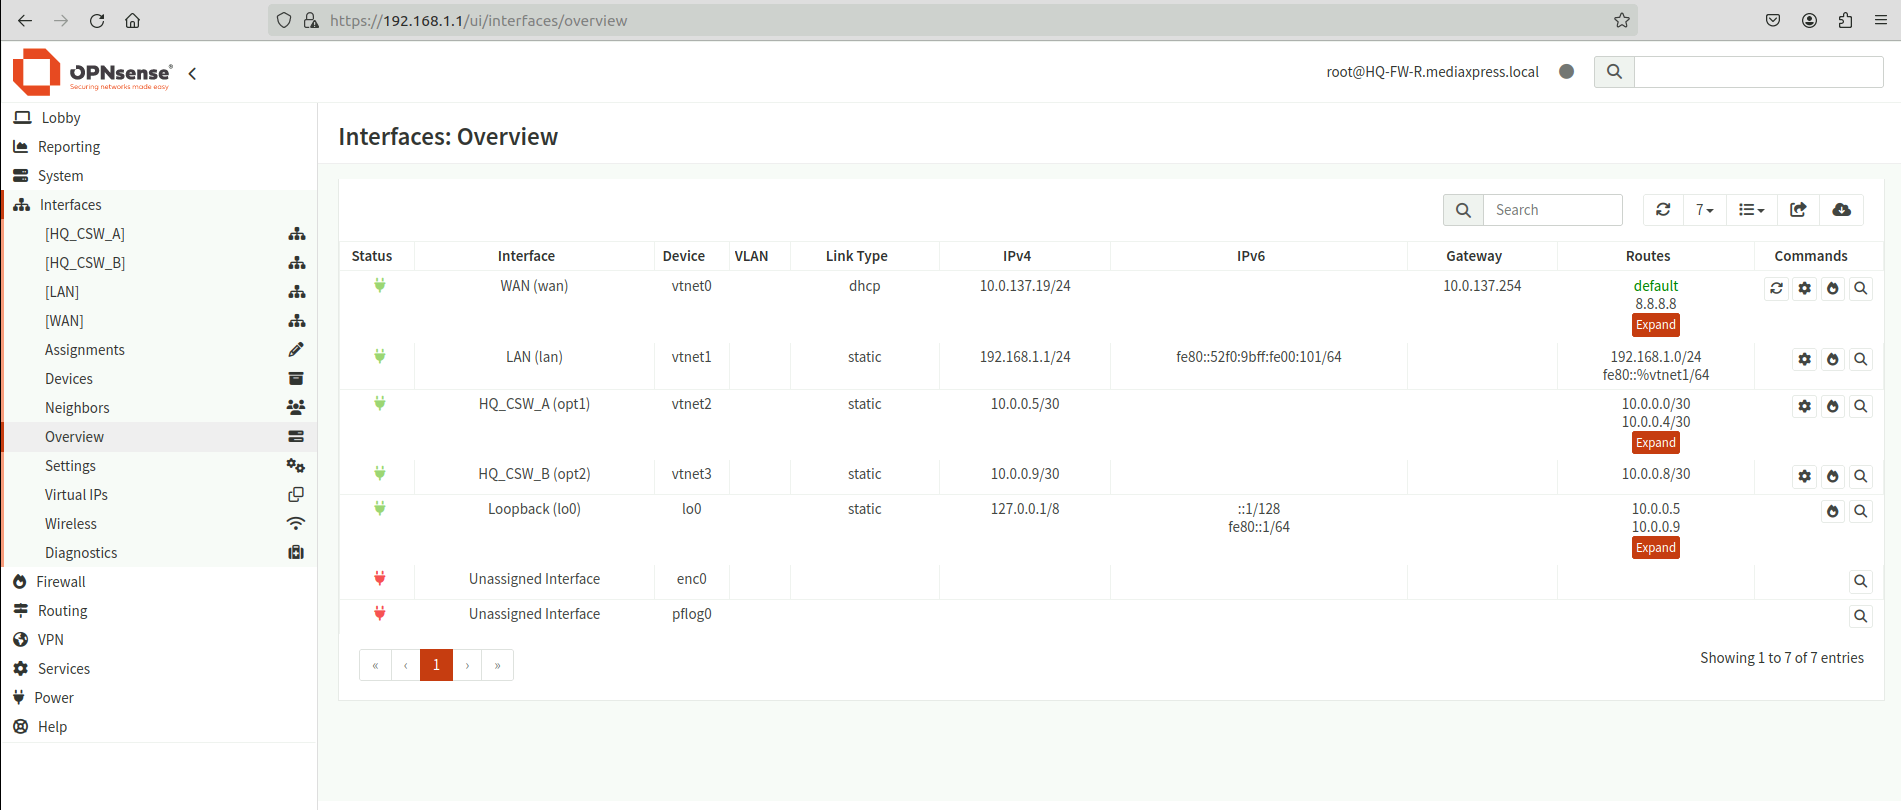1901x810 pixels.
Task: Click page 1 pagination button
Action: pyautogui.click(x=436, y=665)
